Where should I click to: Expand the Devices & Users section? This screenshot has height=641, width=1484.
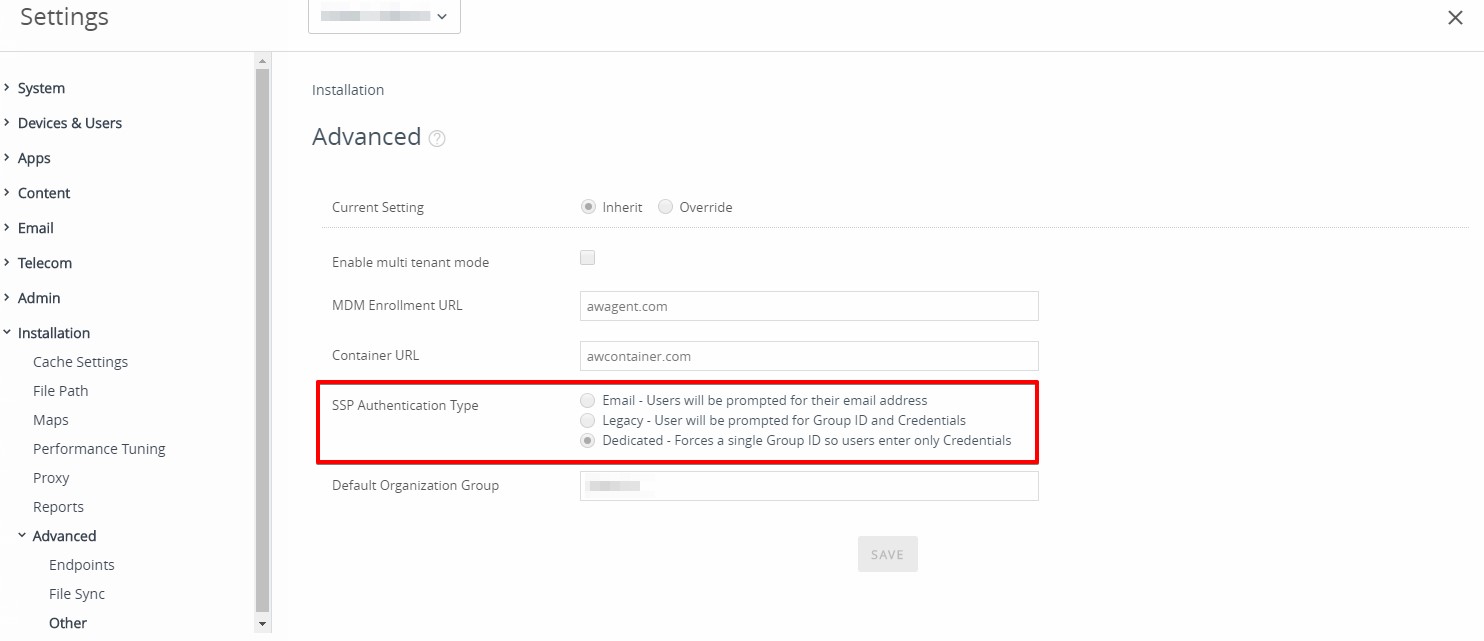click(69, 123)
